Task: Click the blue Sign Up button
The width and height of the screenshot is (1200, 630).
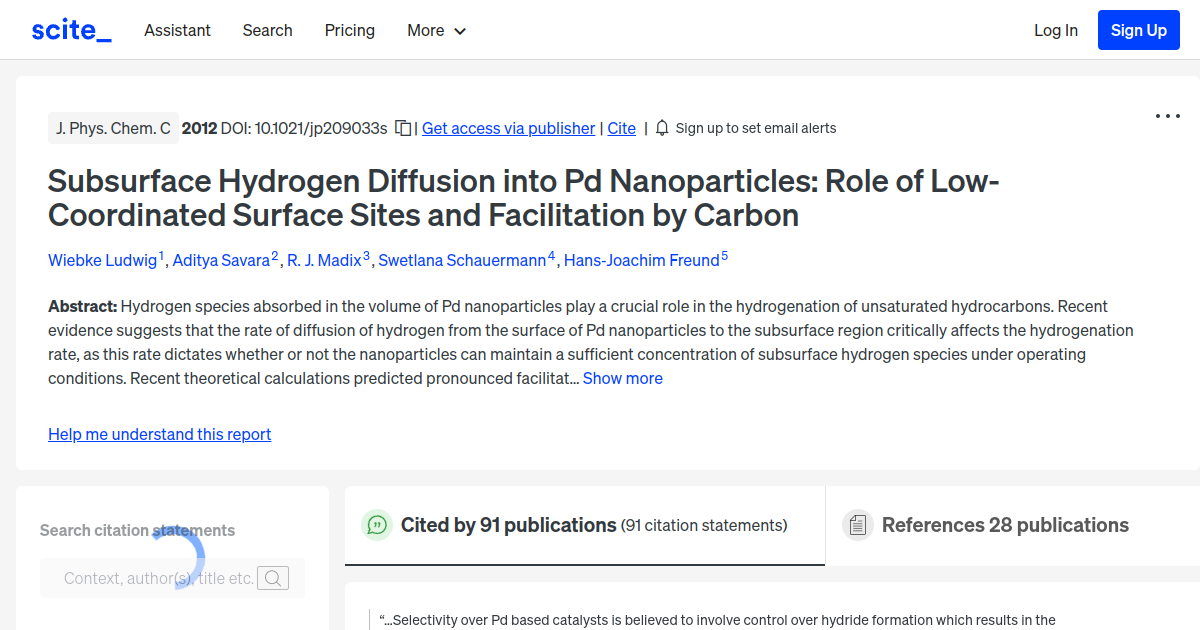Action: tap(1138, 30)
